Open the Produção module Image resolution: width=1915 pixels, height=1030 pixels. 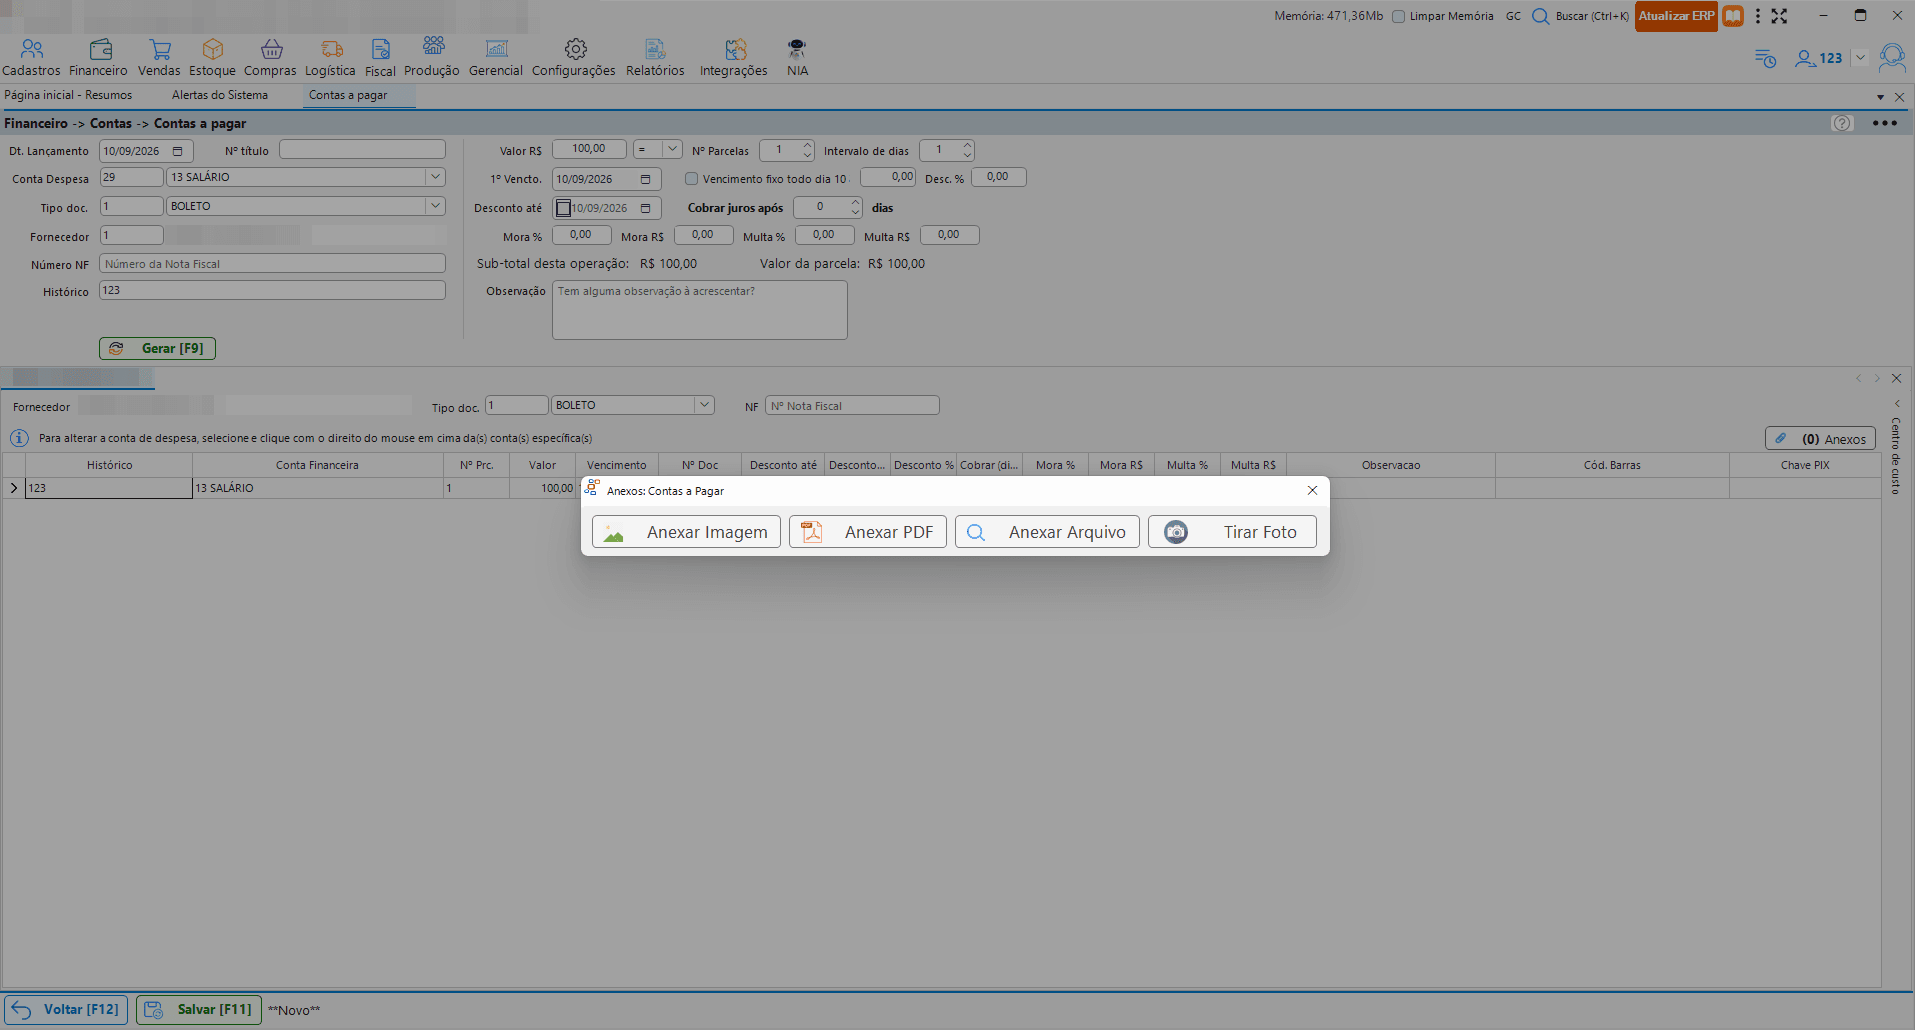pyautogui.click(x=432, y=57)
